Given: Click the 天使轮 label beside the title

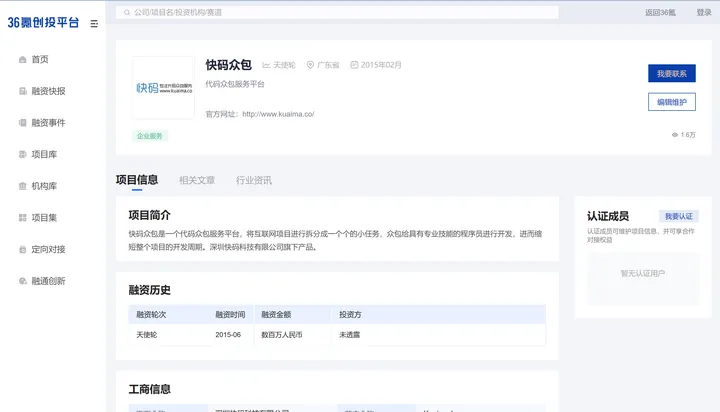Looking at the screenshot, I should (284, 65).
